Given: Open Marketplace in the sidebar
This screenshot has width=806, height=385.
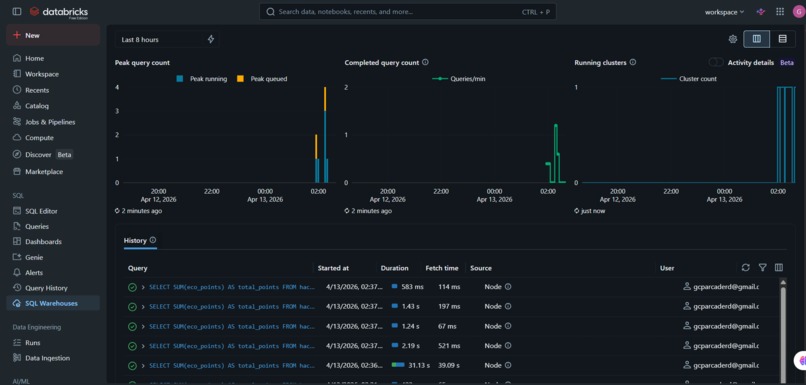Looking at the screenshot, I should (53, 171).
